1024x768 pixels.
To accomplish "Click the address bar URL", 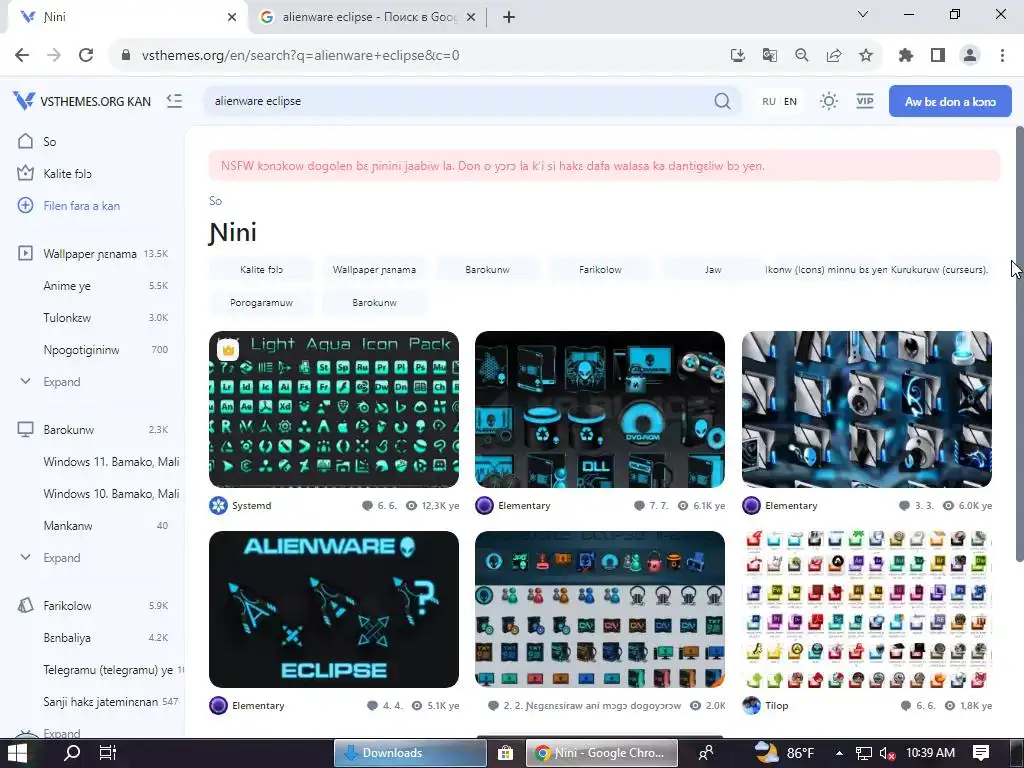I will pos(300,56).
